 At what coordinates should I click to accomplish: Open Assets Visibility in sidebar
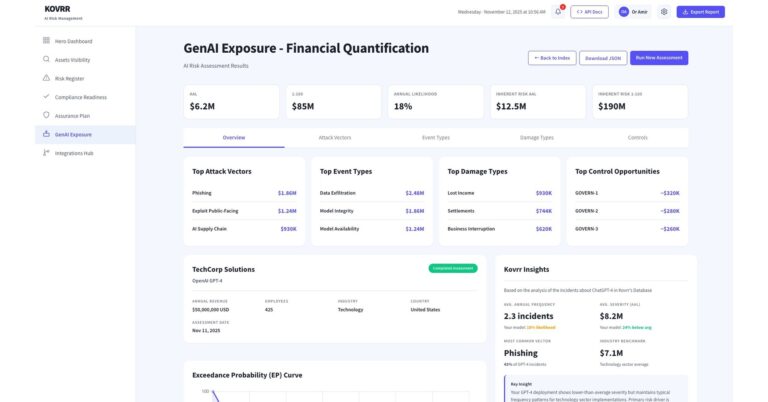coord(85,60)
